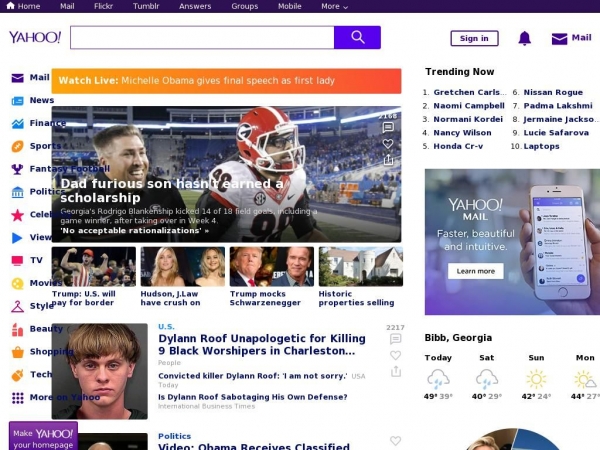Click inside the Yahoo search field
Image resolution: width=600 pixels, height=450 pixels.
click(202, 38)
